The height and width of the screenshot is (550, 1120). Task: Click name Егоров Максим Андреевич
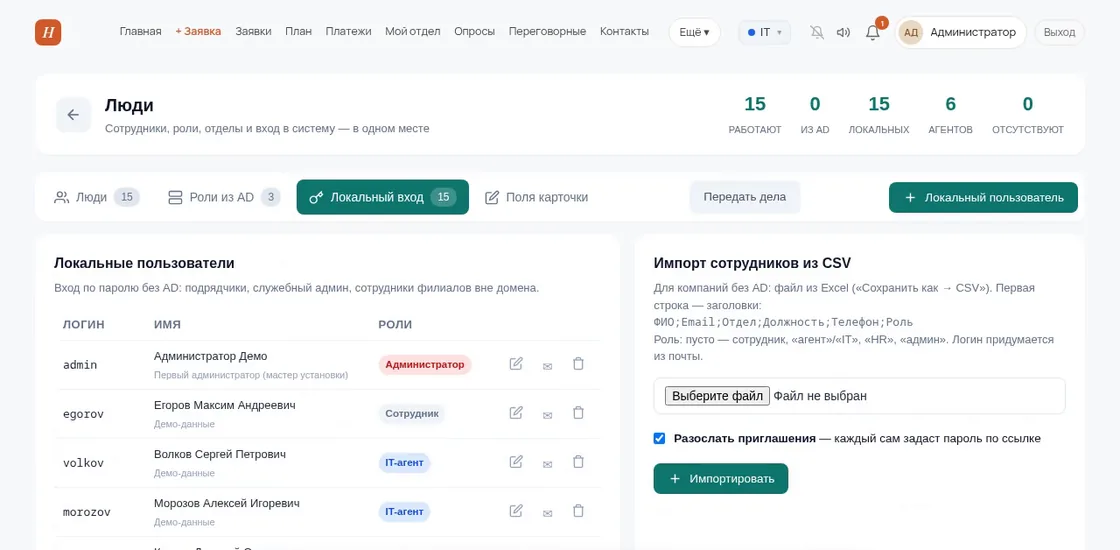pyautogui.click(x=225, y=405)
